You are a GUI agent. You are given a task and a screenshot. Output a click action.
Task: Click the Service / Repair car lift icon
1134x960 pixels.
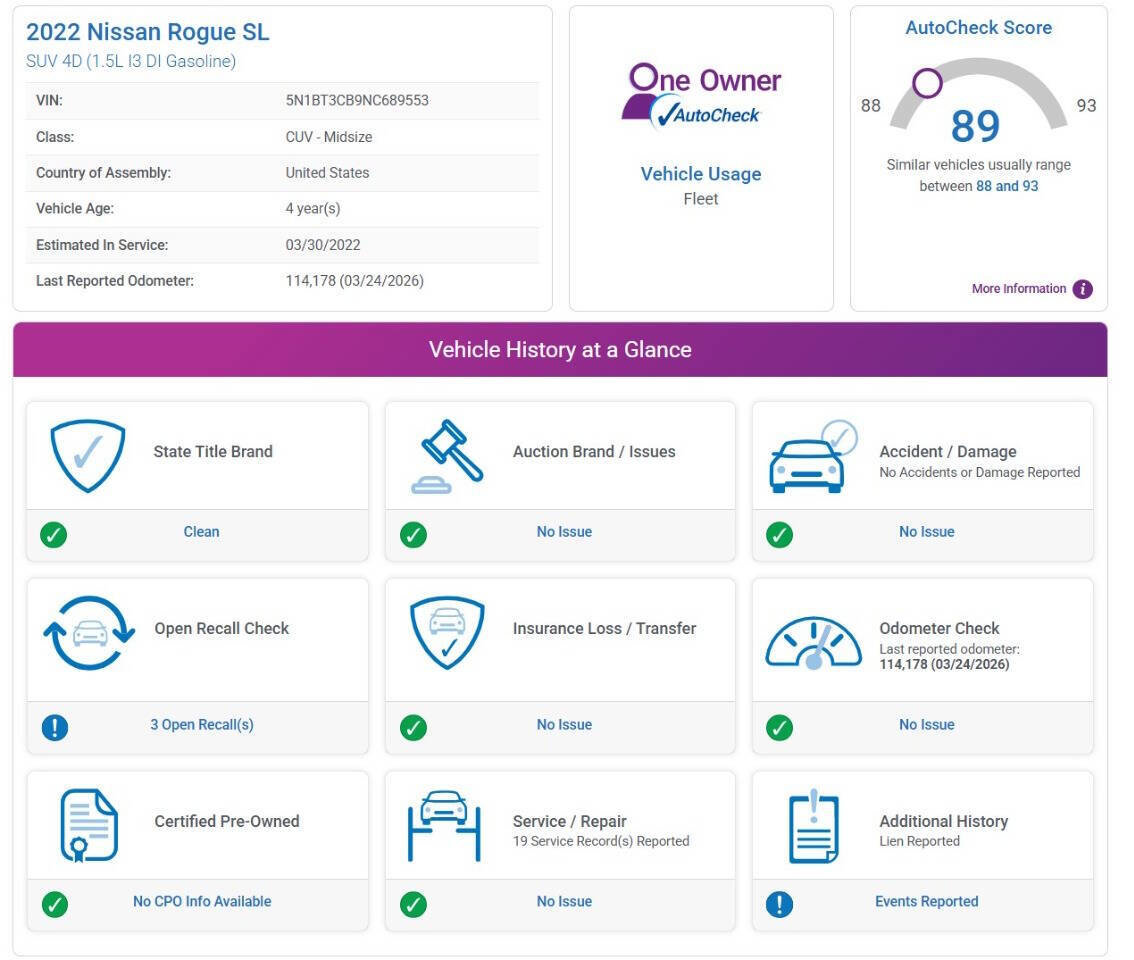444,825
